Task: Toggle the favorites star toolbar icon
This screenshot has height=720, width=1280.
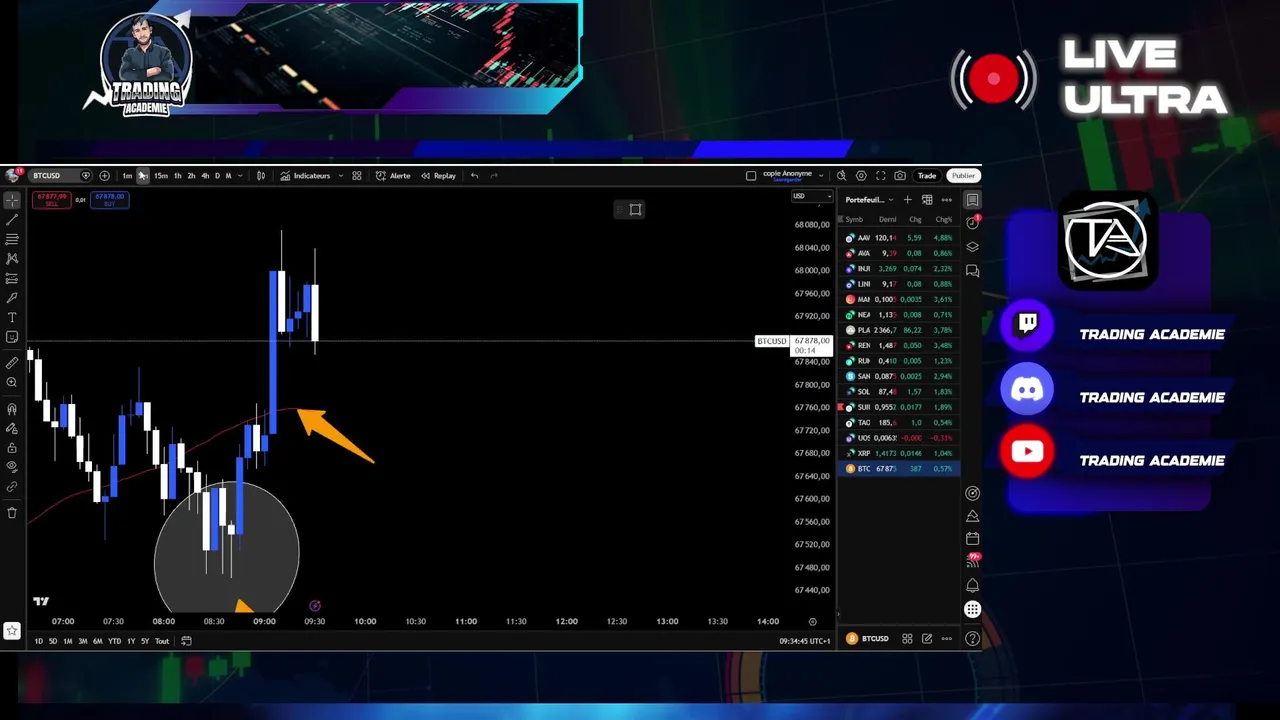Action: (11, 631)
